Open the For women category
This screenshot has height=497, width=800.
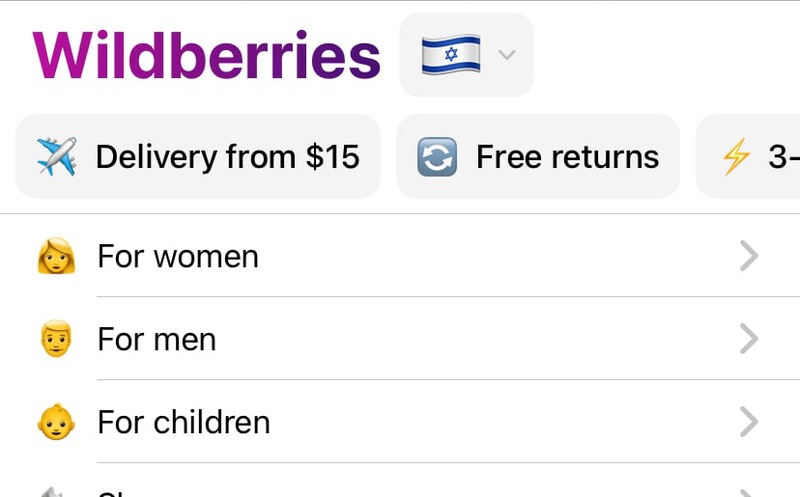[400, 256]
